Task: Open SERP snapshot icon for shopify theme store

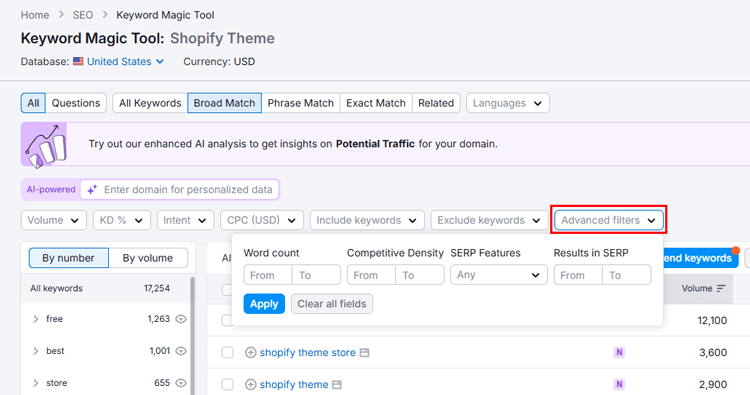Action: 364,353
